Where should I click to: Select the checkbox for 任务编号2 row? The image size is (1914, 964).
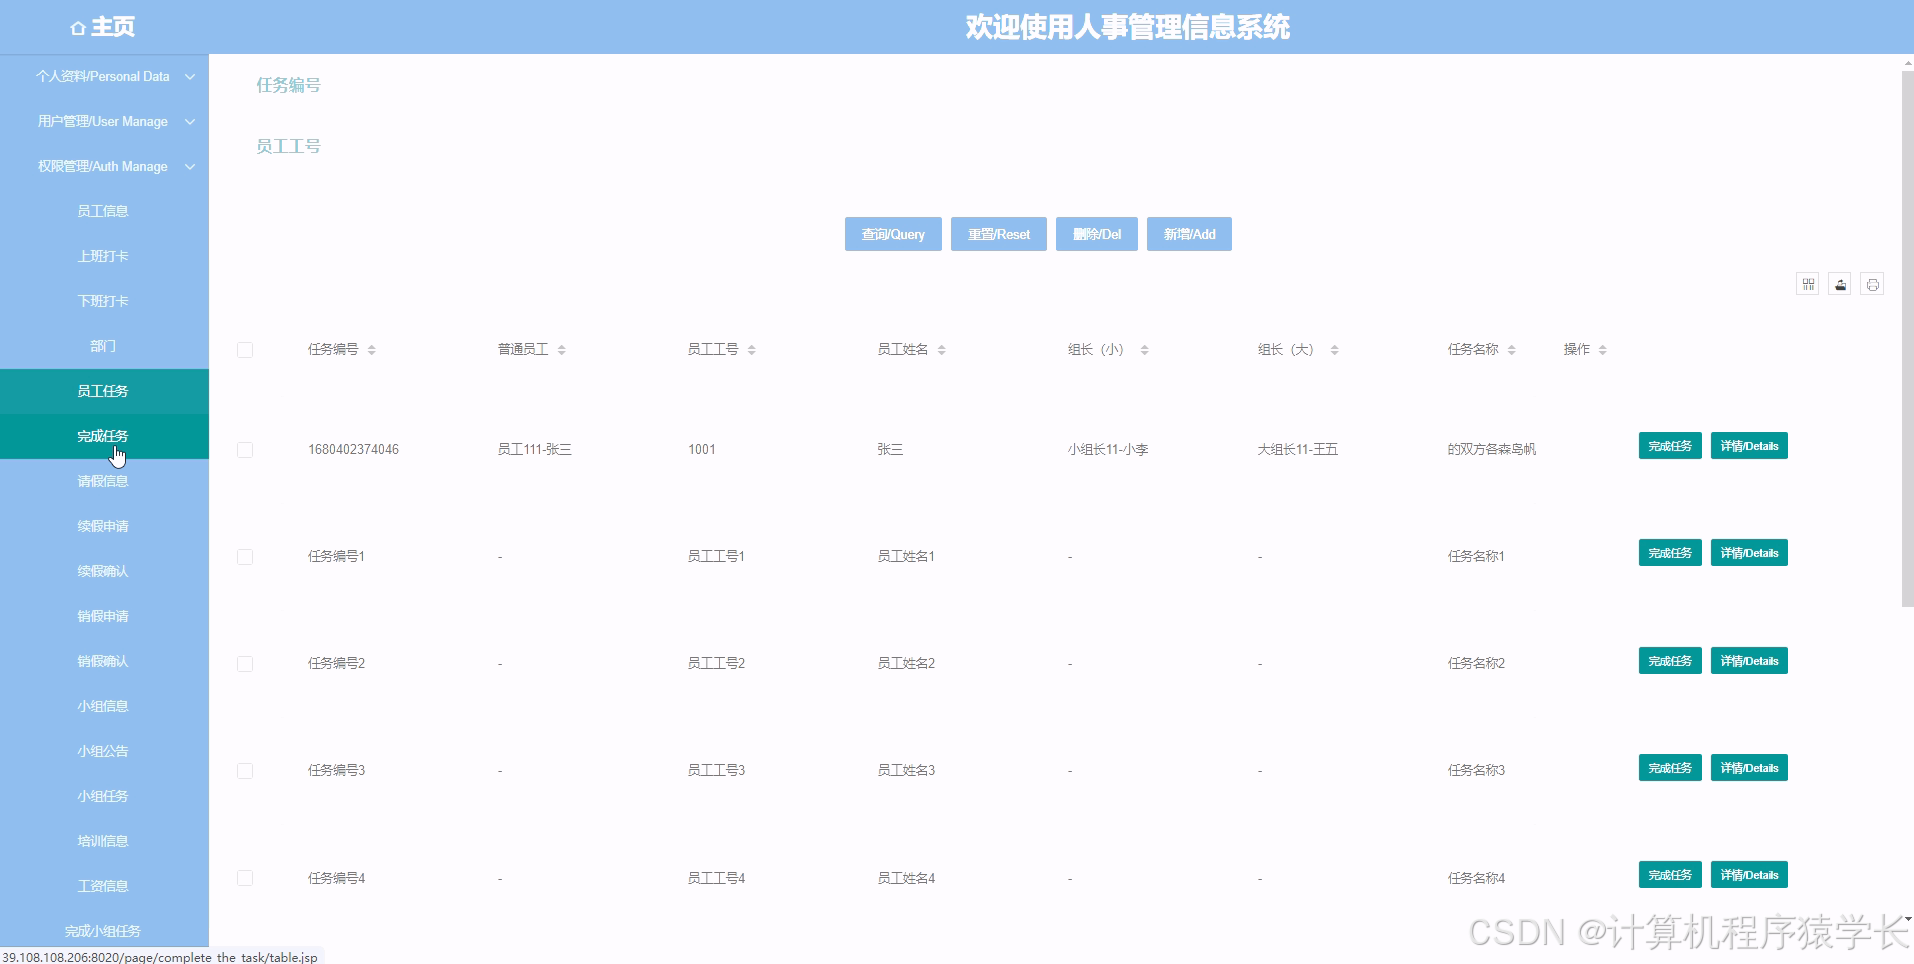pyautogui.click(x=245, y=662)
